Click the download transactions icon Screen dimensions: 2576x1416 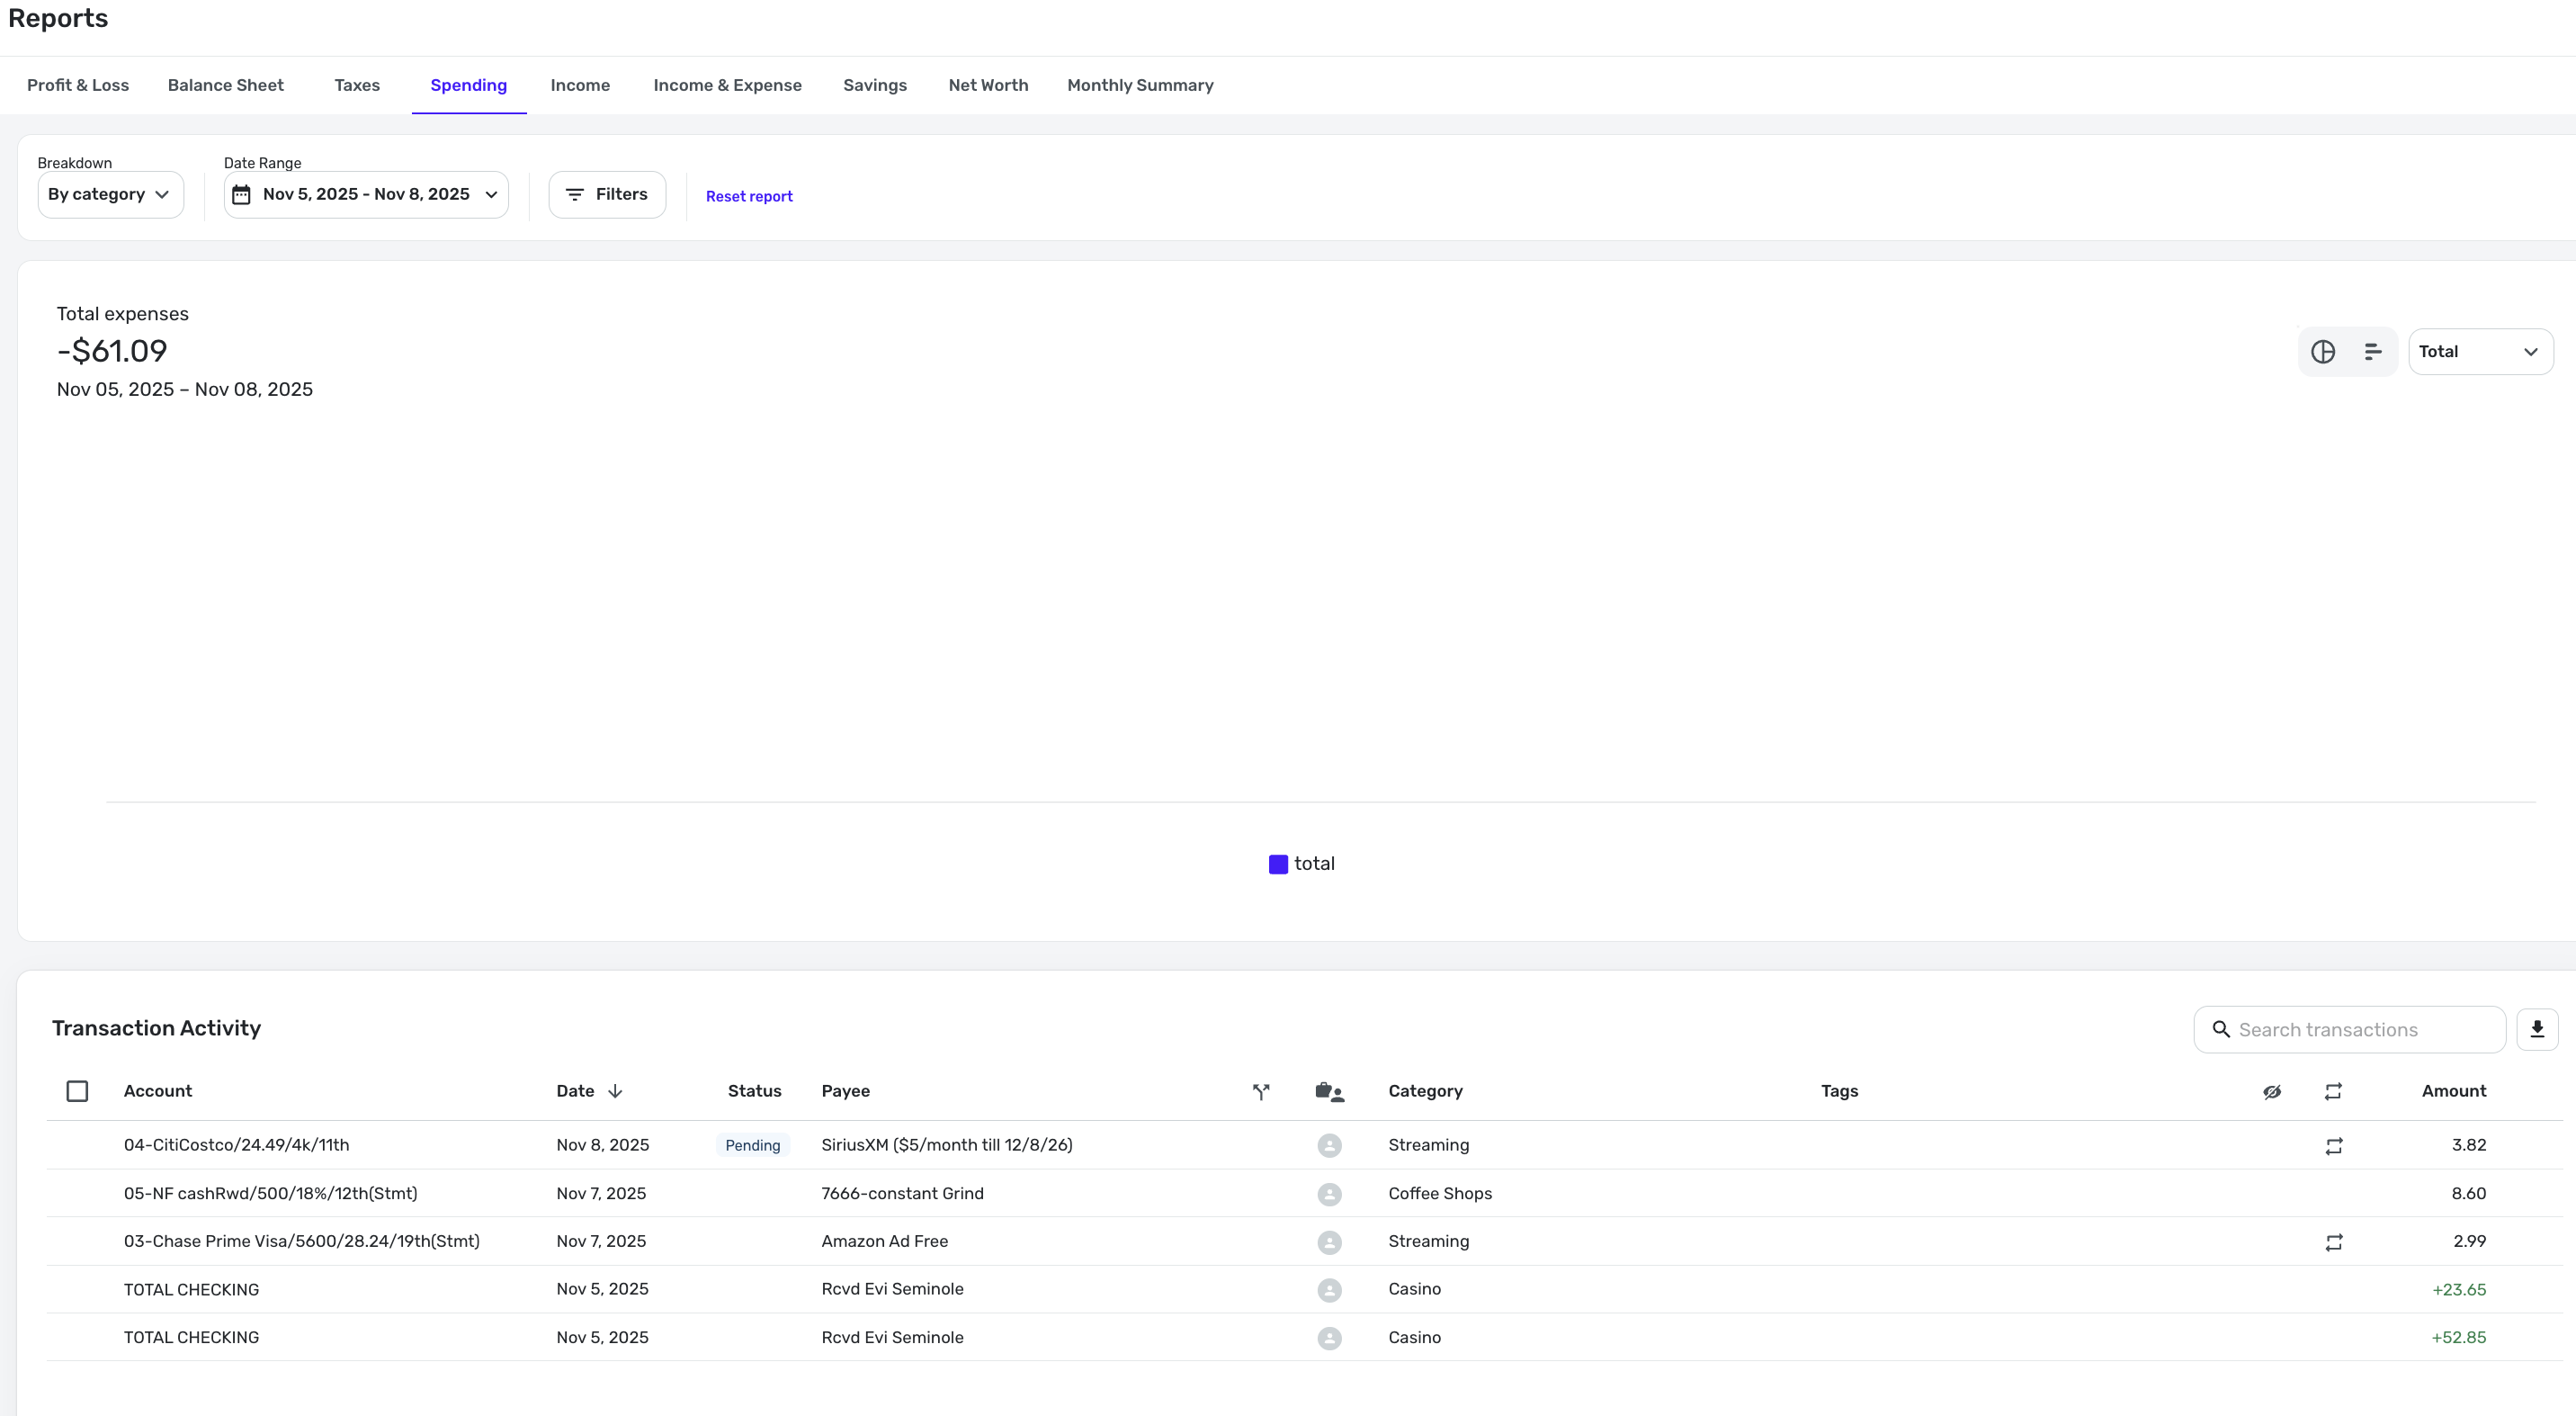2537,1029
